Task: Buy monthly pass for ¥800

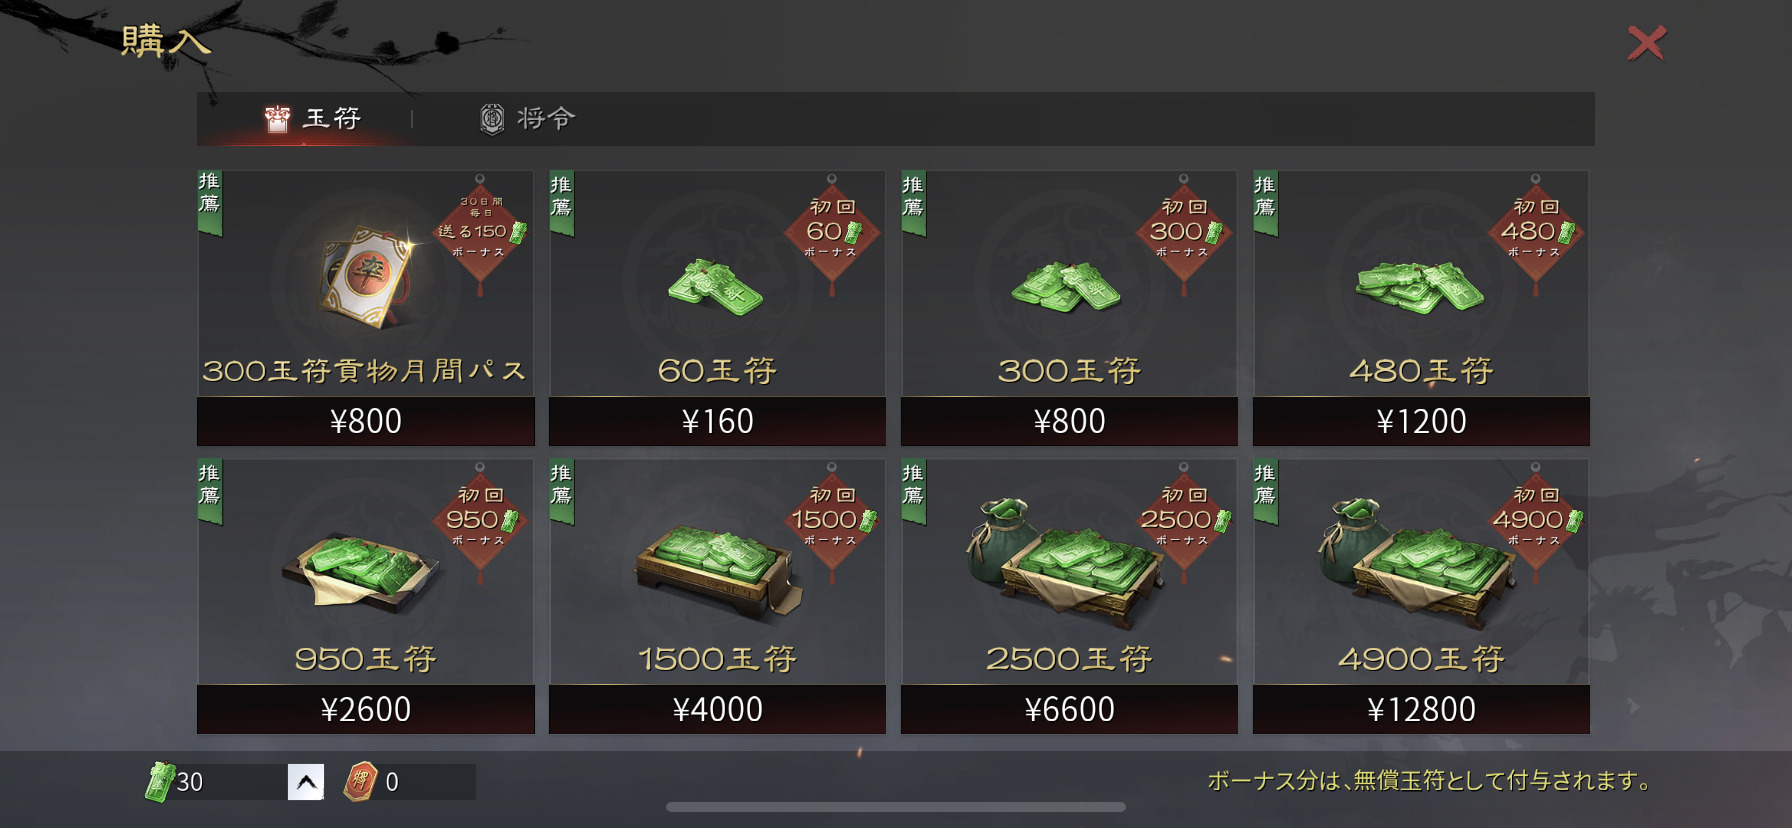Action: pyautogui.click(x=366, y=421)
